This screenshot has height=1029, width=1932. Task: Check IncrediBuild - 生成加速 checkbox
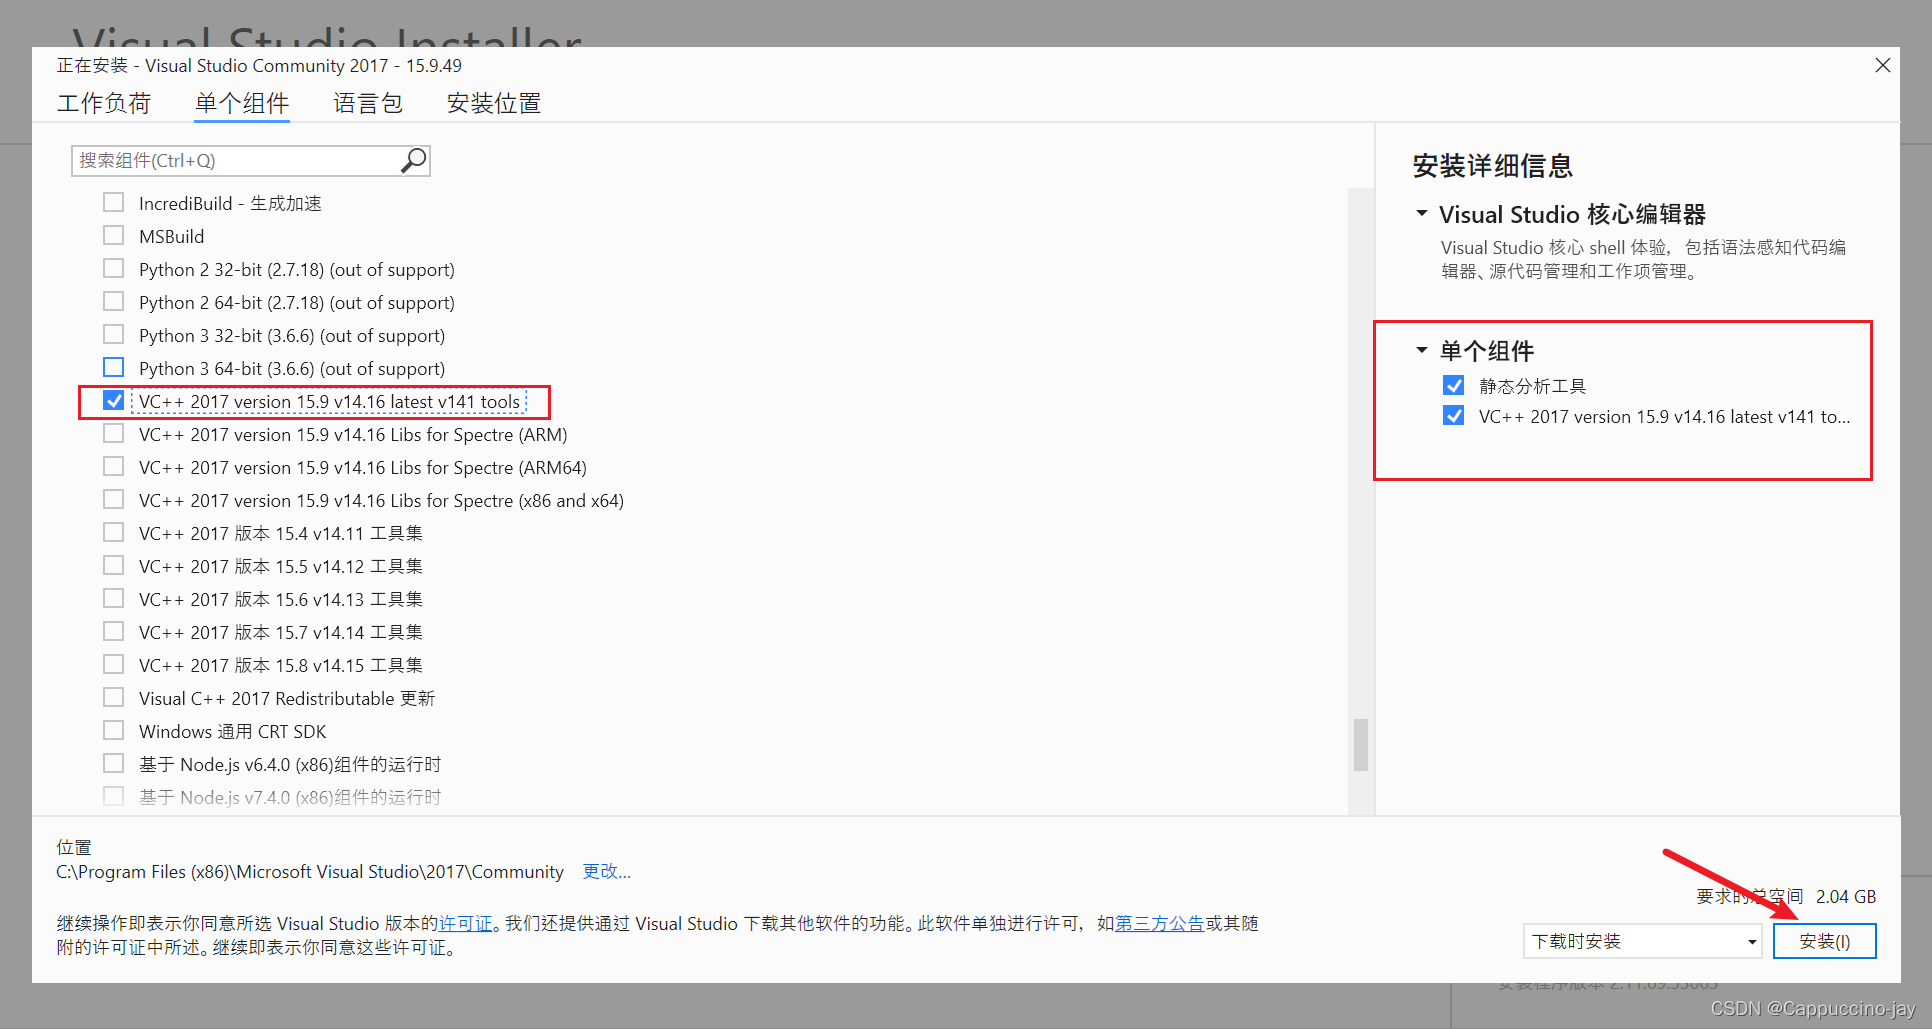114,203
